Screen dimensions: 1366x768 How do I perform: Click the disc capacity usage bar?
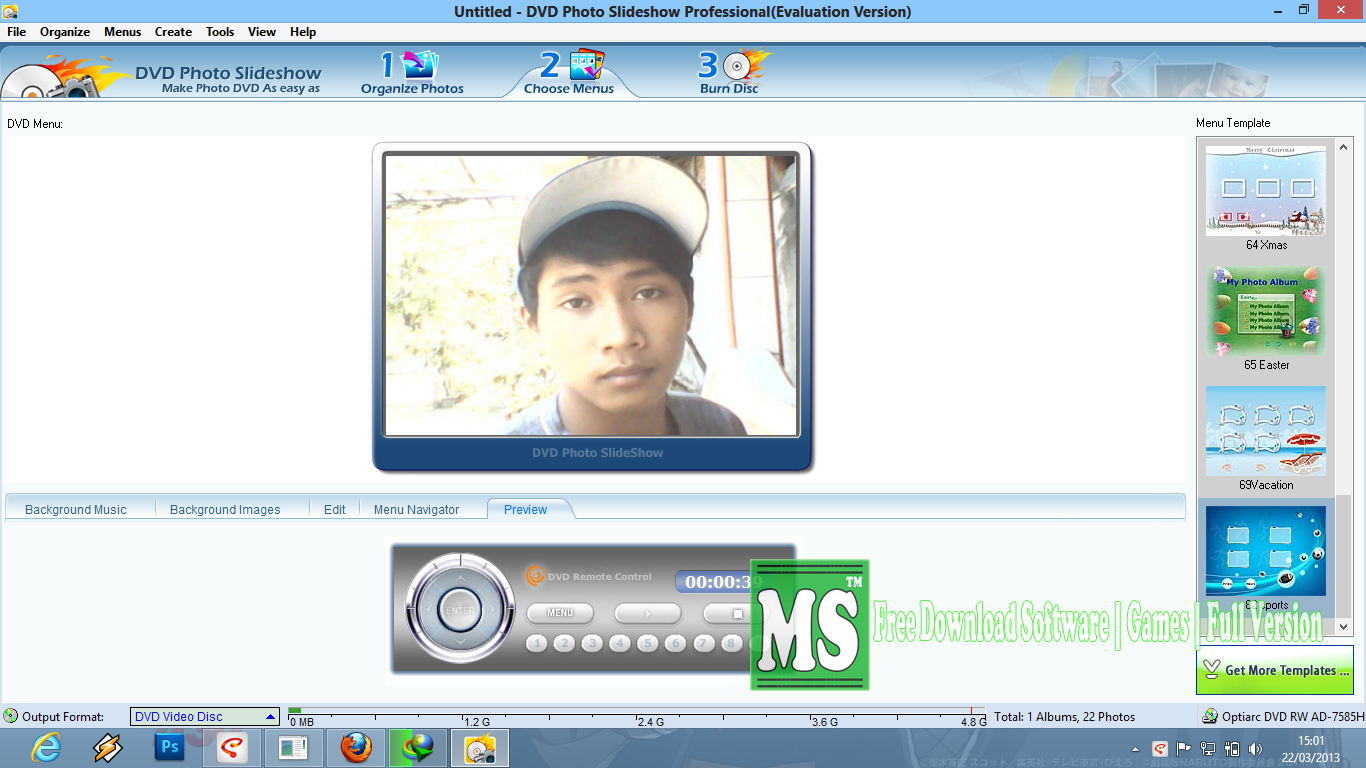click(636, 716)
